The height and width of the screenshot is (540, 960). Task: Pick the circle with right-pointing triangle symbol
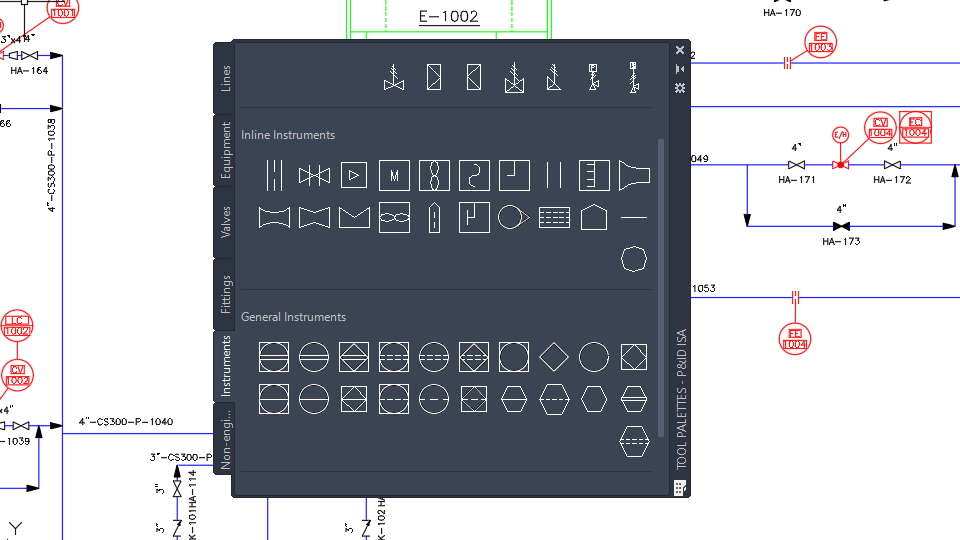[514, 217]
